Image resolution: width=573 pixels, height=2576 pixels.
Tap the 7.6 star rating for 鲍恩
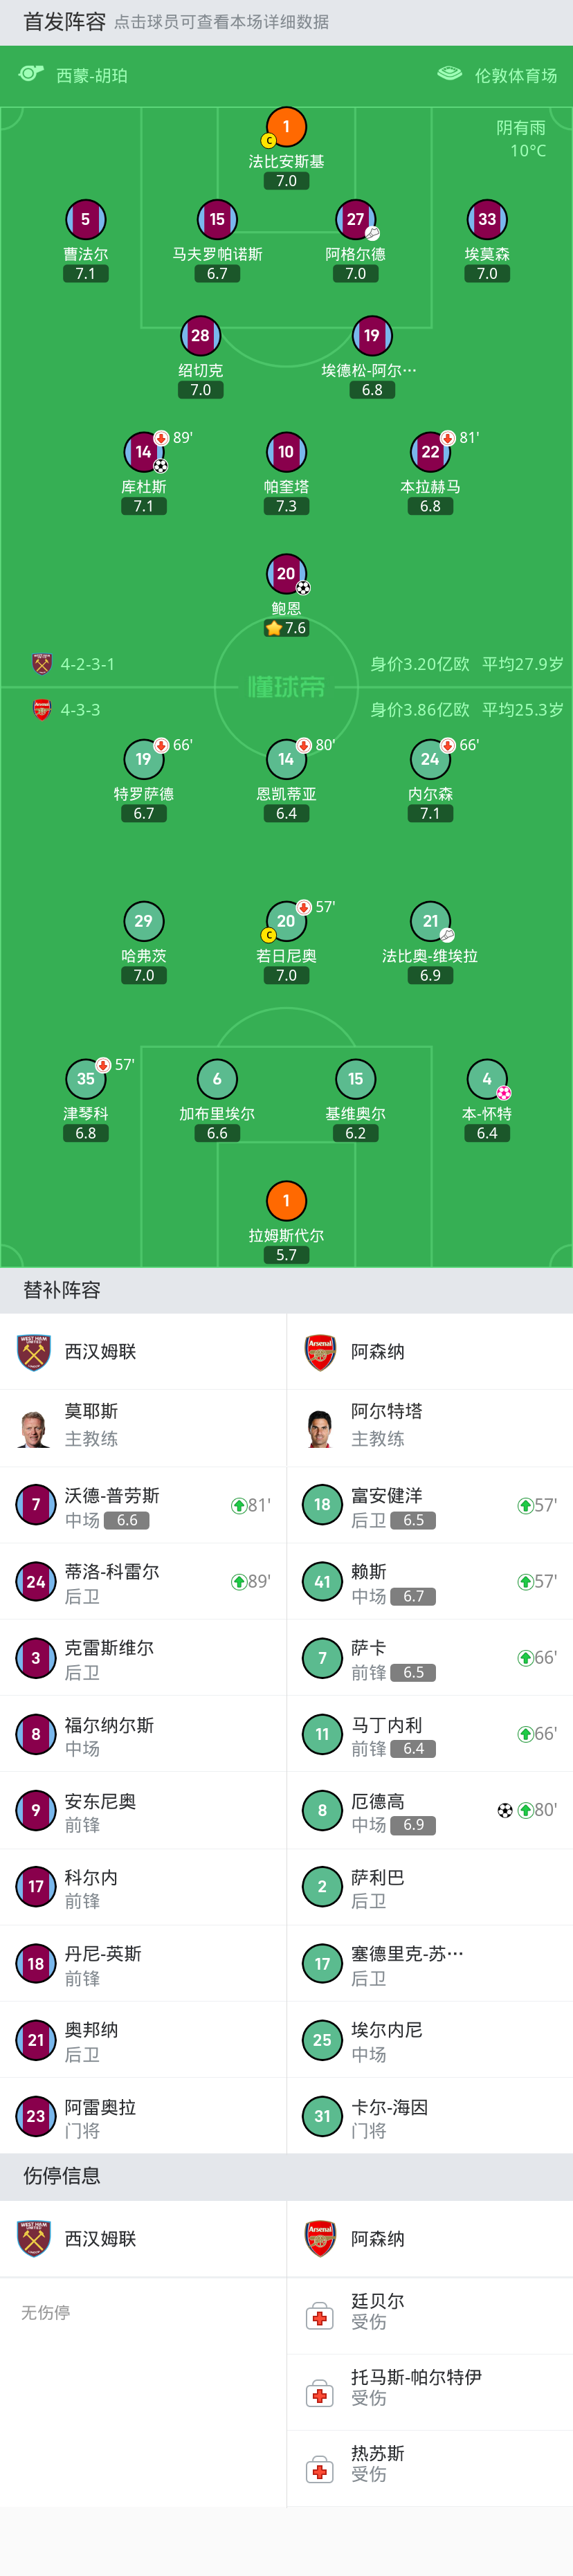click(286, 628)
